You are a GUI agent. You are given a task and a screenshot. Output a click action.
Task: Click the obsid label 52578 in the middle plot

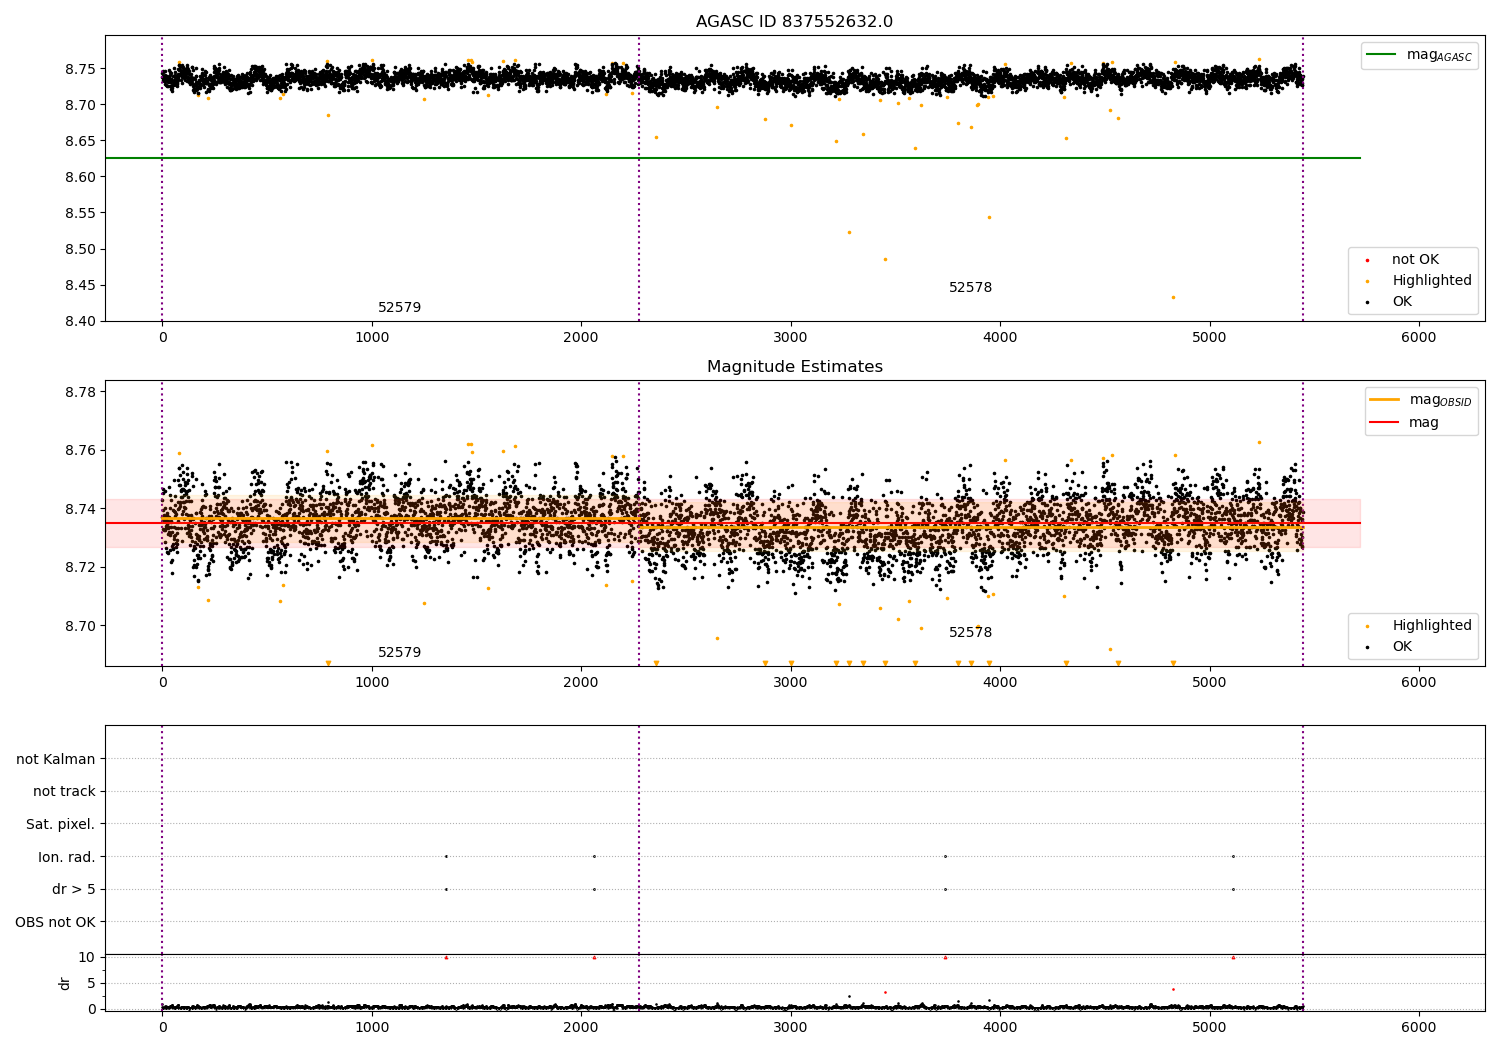(970, 633)
